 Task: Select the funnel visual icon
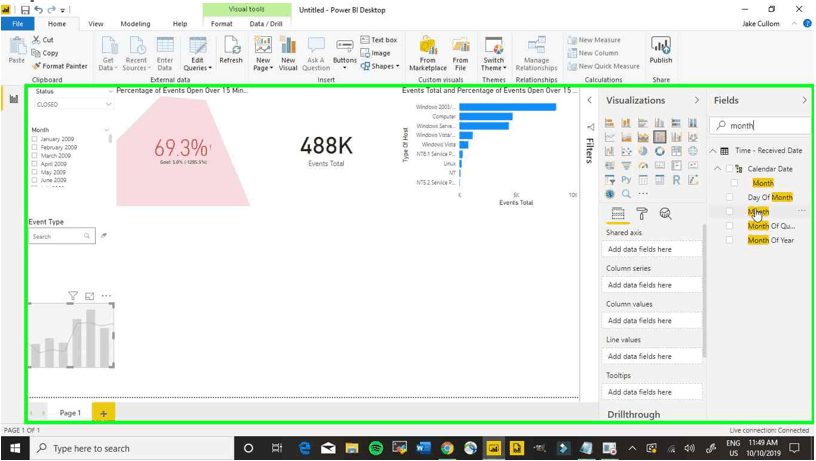626,165
